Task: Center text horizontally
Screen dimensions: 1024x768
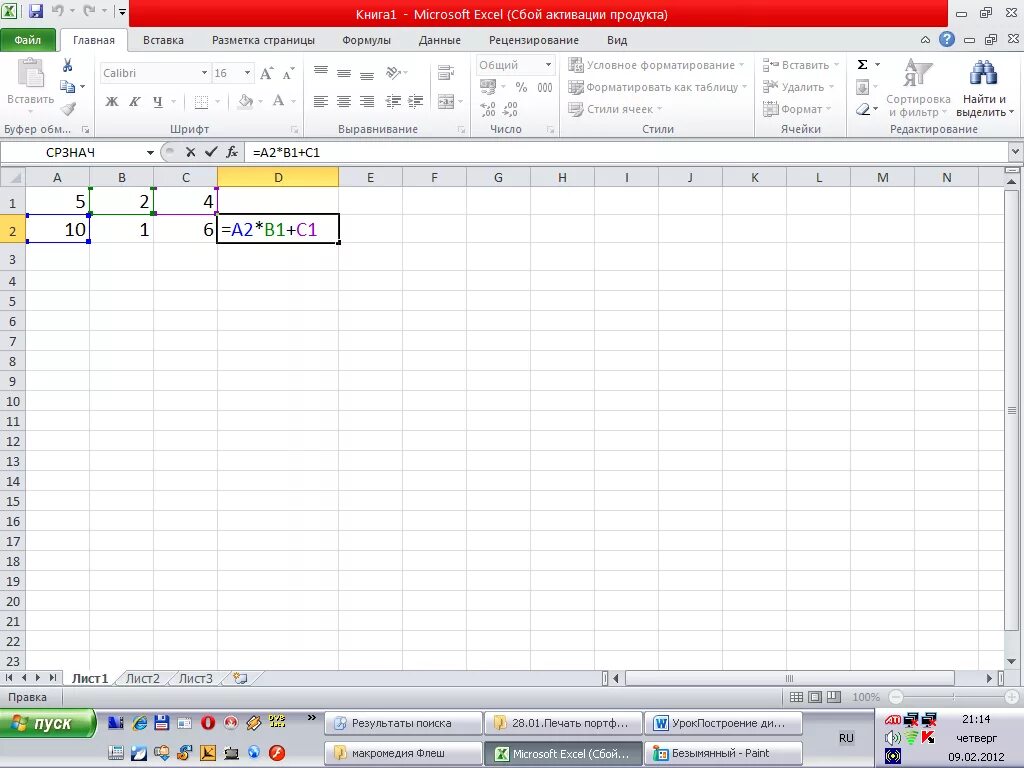Action: [x=344, y=101]
